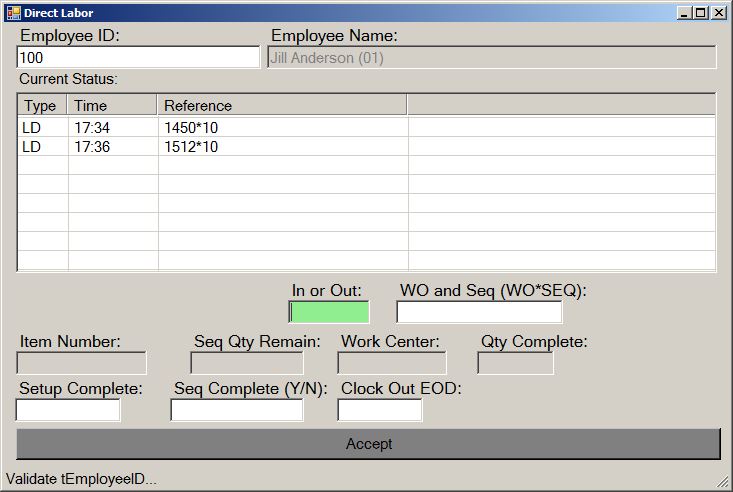Click the Type column header
Viewport: 733px width, 492px height.
point(41,105)
